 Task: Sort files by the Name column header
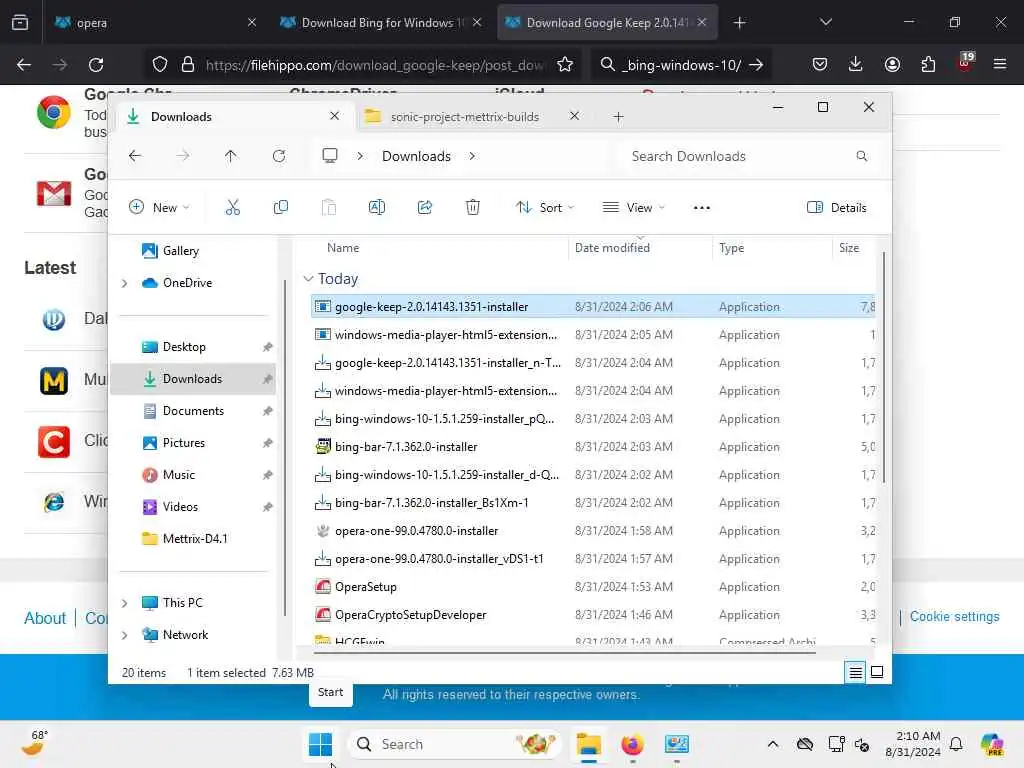(x=343, y=248)
